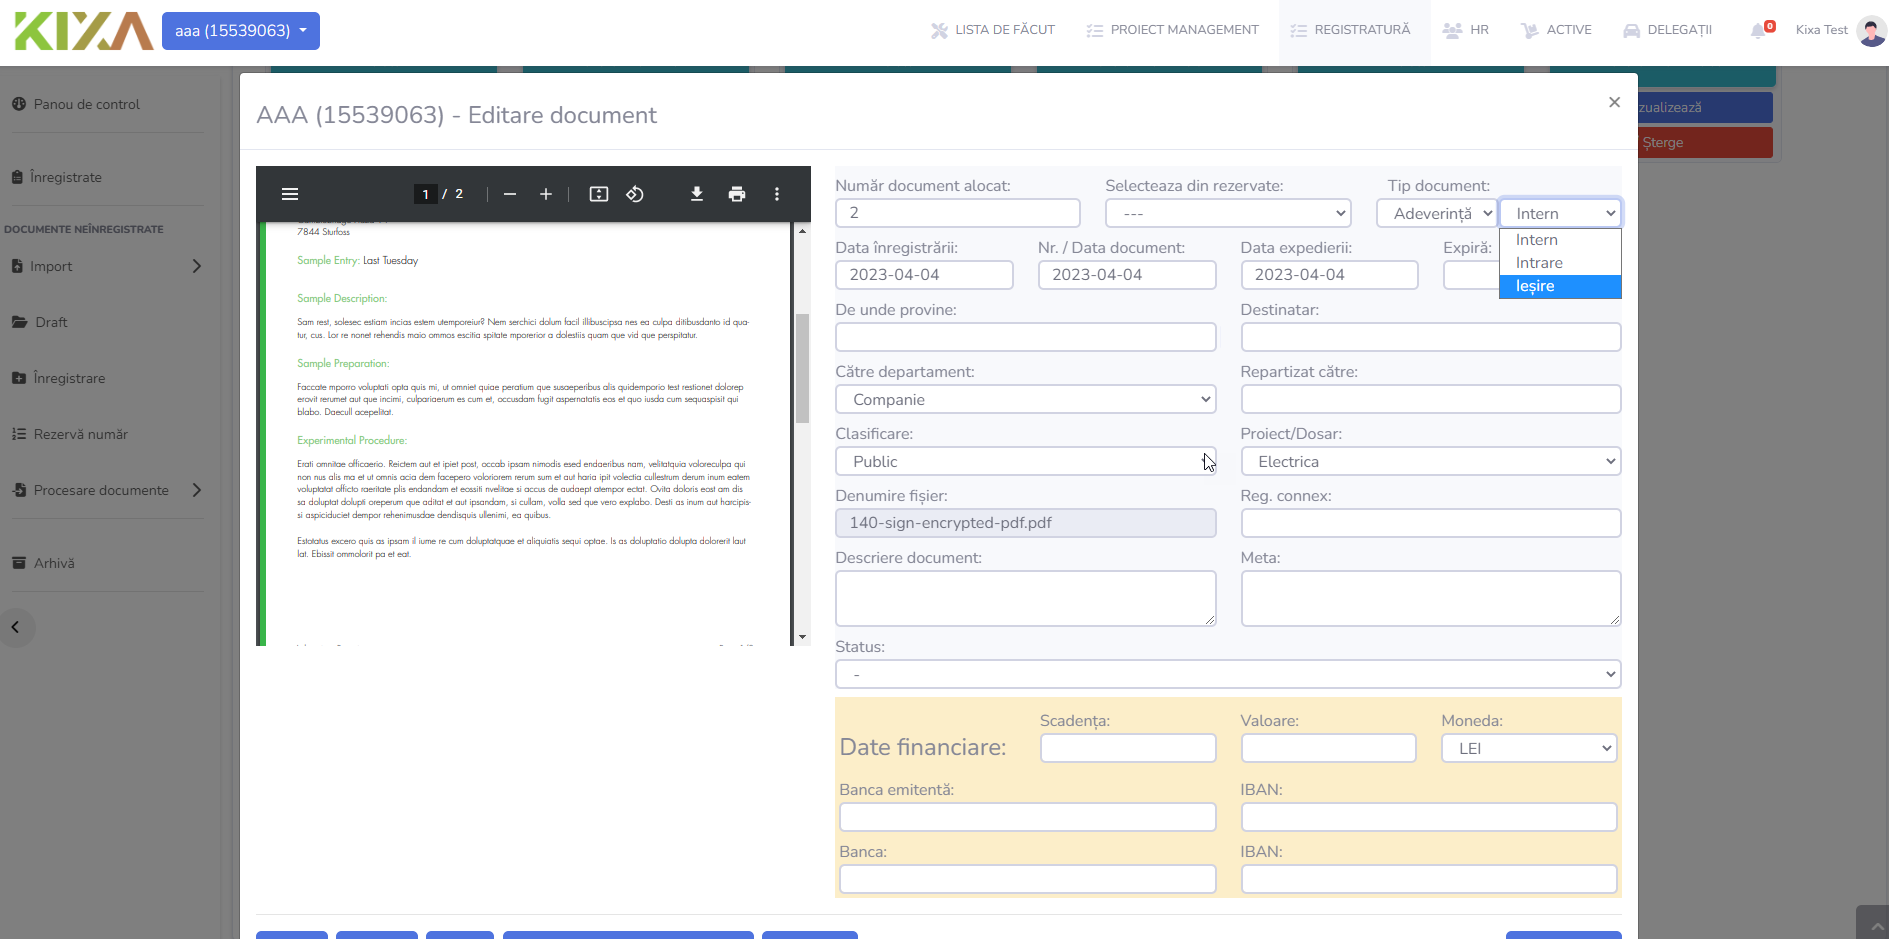Click the Destinatar input field

(1430, 337)
